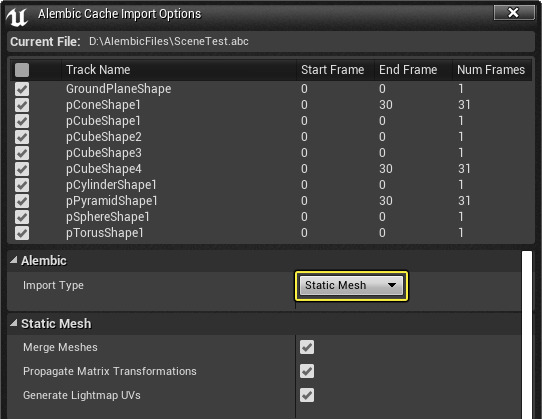Close the Alembic Cache Import Options dialog
Image resolution: width=542 pixels, height=419 pixels.
514,13
